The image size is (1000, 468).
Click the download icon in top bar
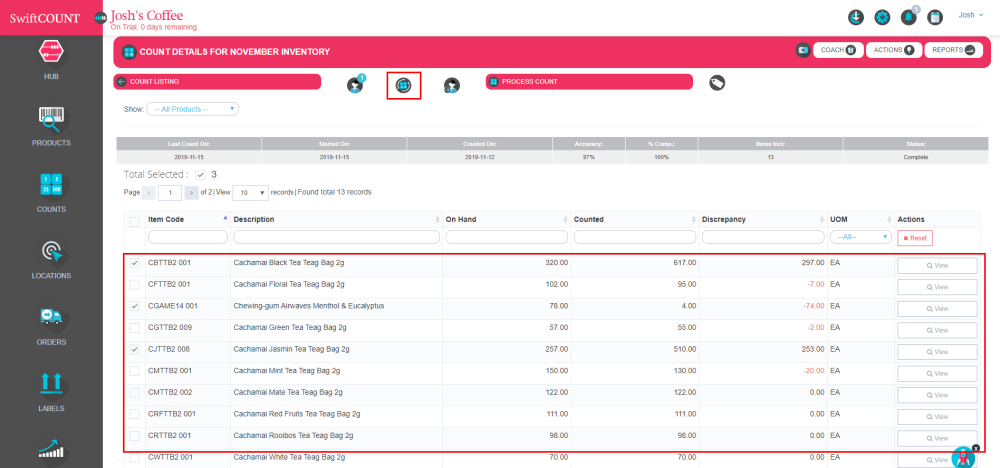click(x=856, y=17)
